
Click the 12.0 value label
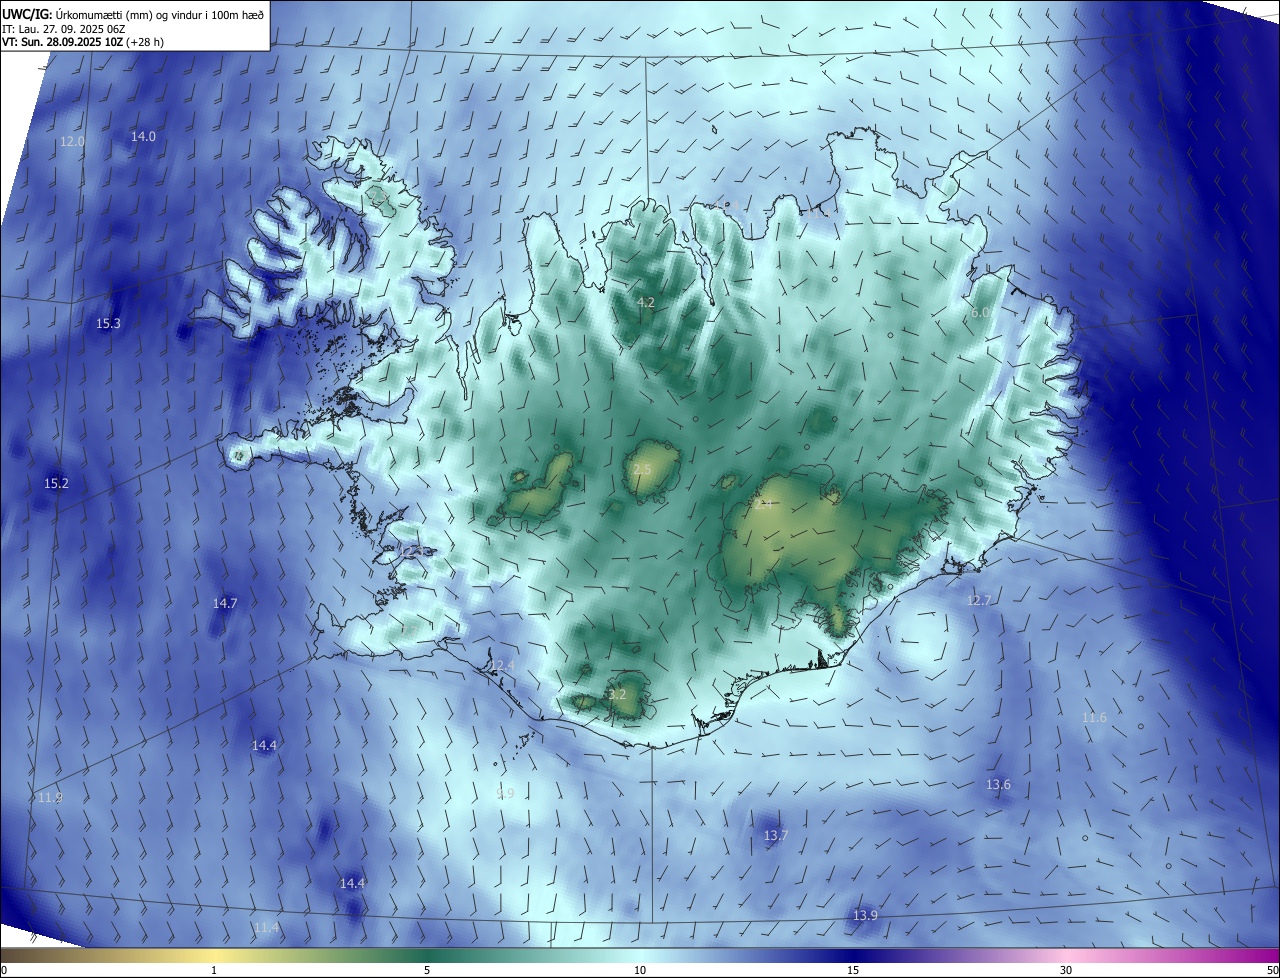pyautogui.click(x=72, y=142)
